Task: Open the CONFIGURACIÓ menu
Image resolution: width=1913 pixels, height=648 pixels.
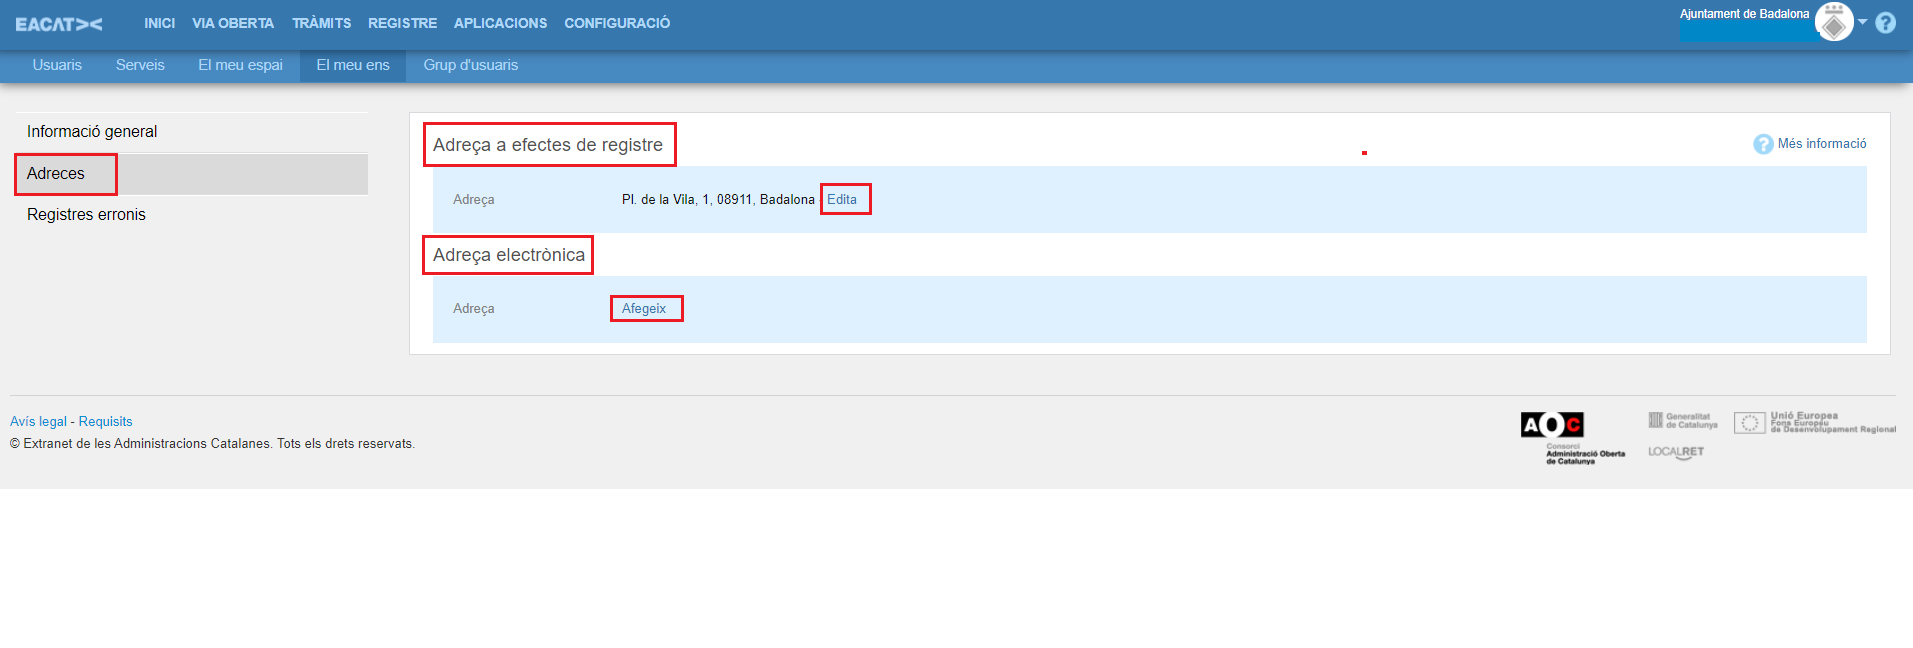Action: pyautogui.click(x=617, y=23)
